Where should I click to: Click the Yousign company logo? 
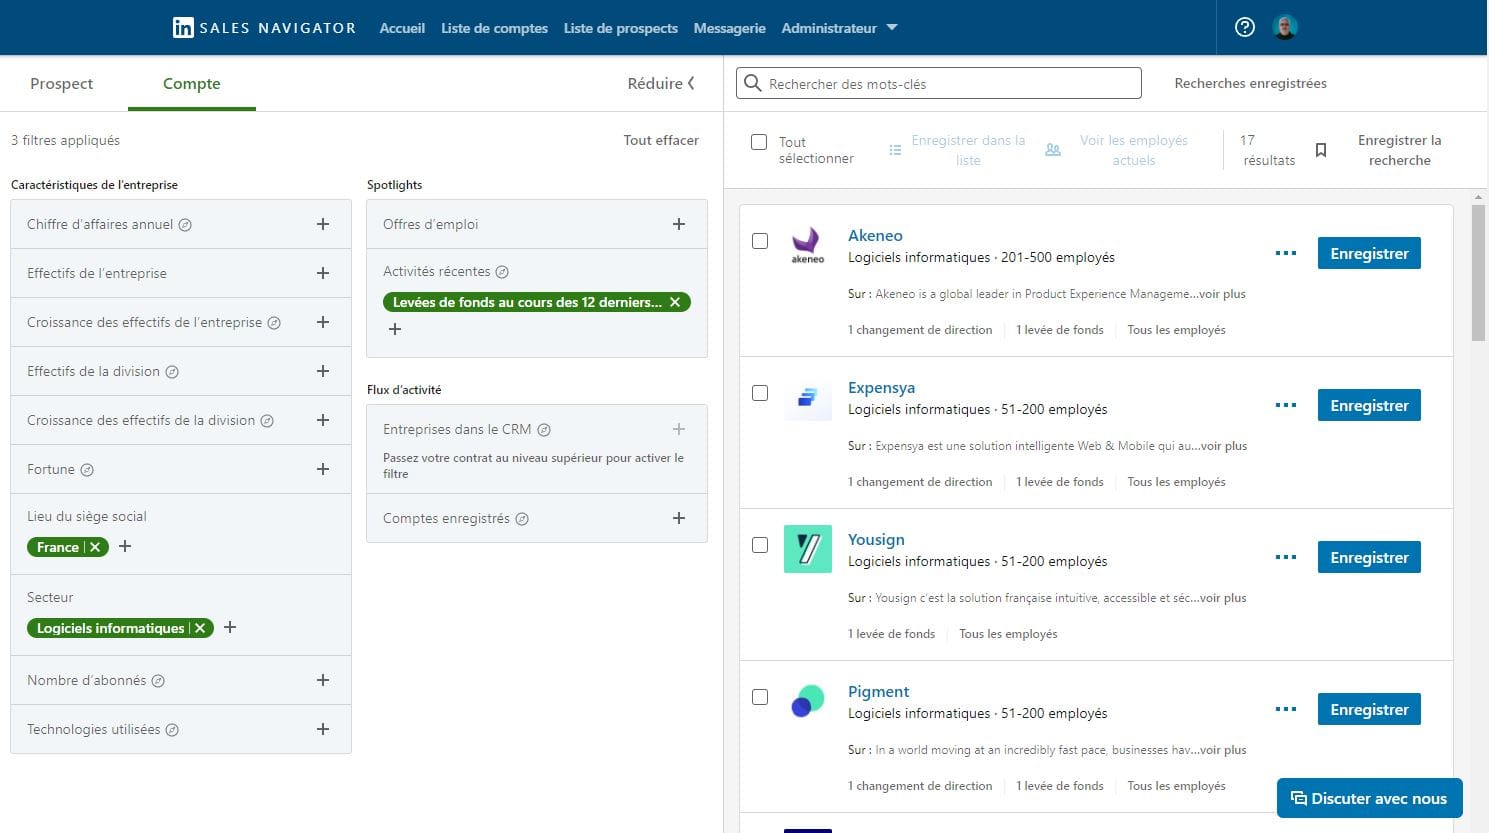pyautogui.click(x=808, y=549)
